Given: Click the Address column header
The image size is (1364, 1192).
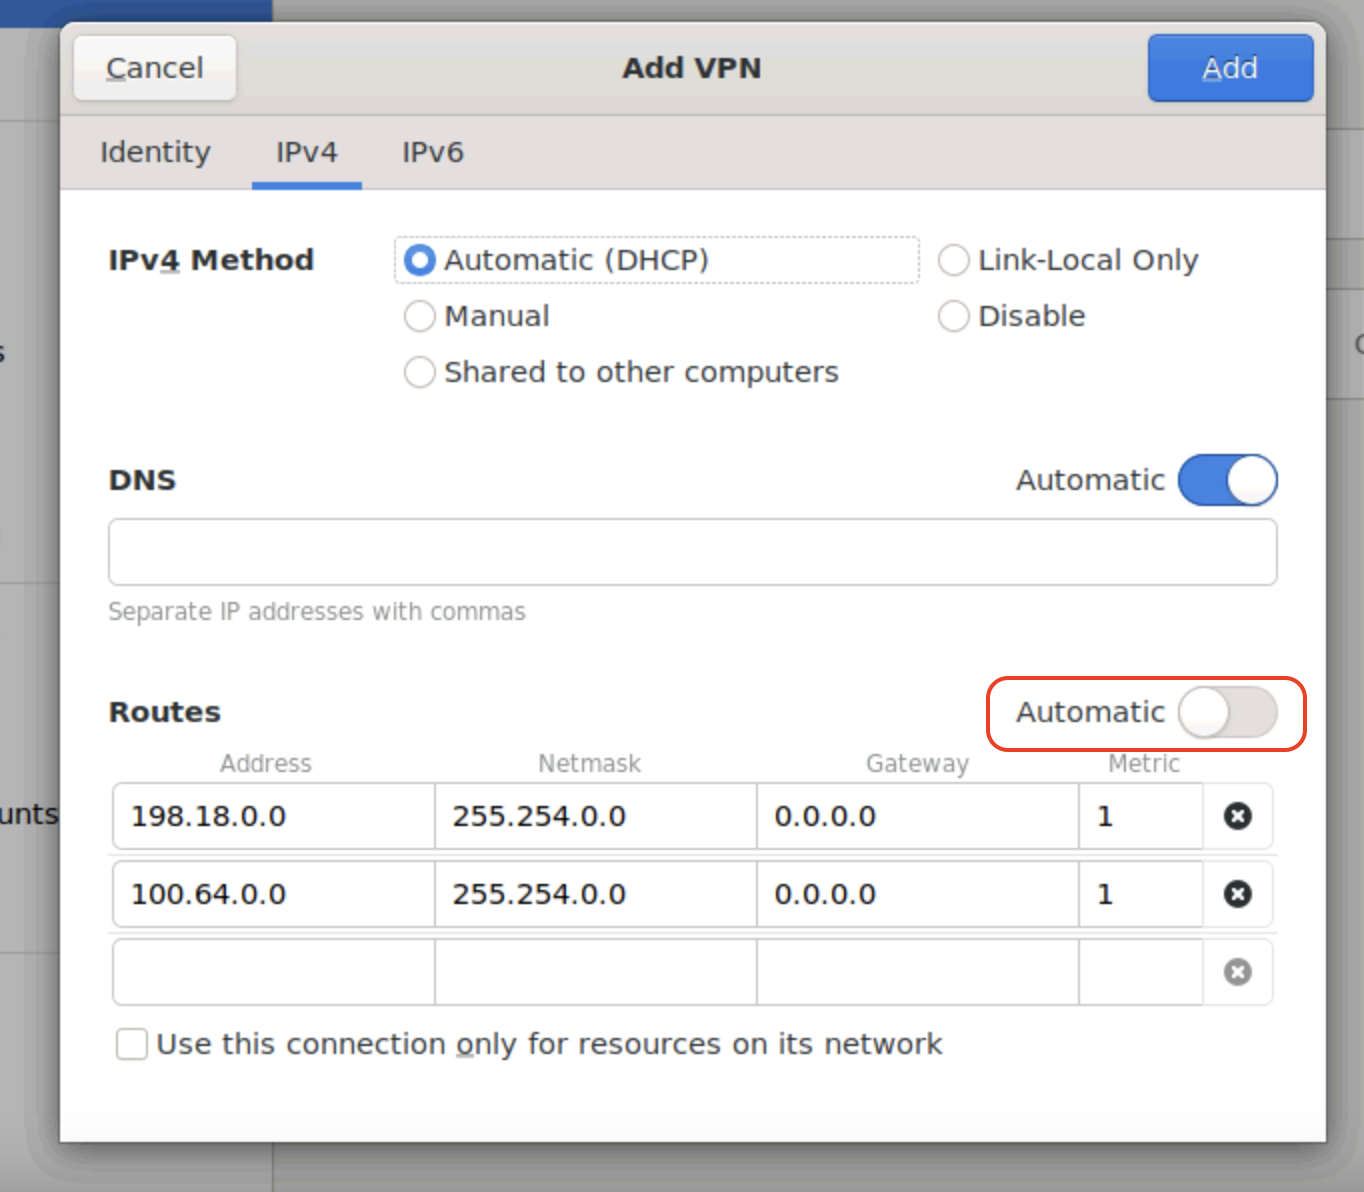Looking at the screenshot, I should 266,764.
